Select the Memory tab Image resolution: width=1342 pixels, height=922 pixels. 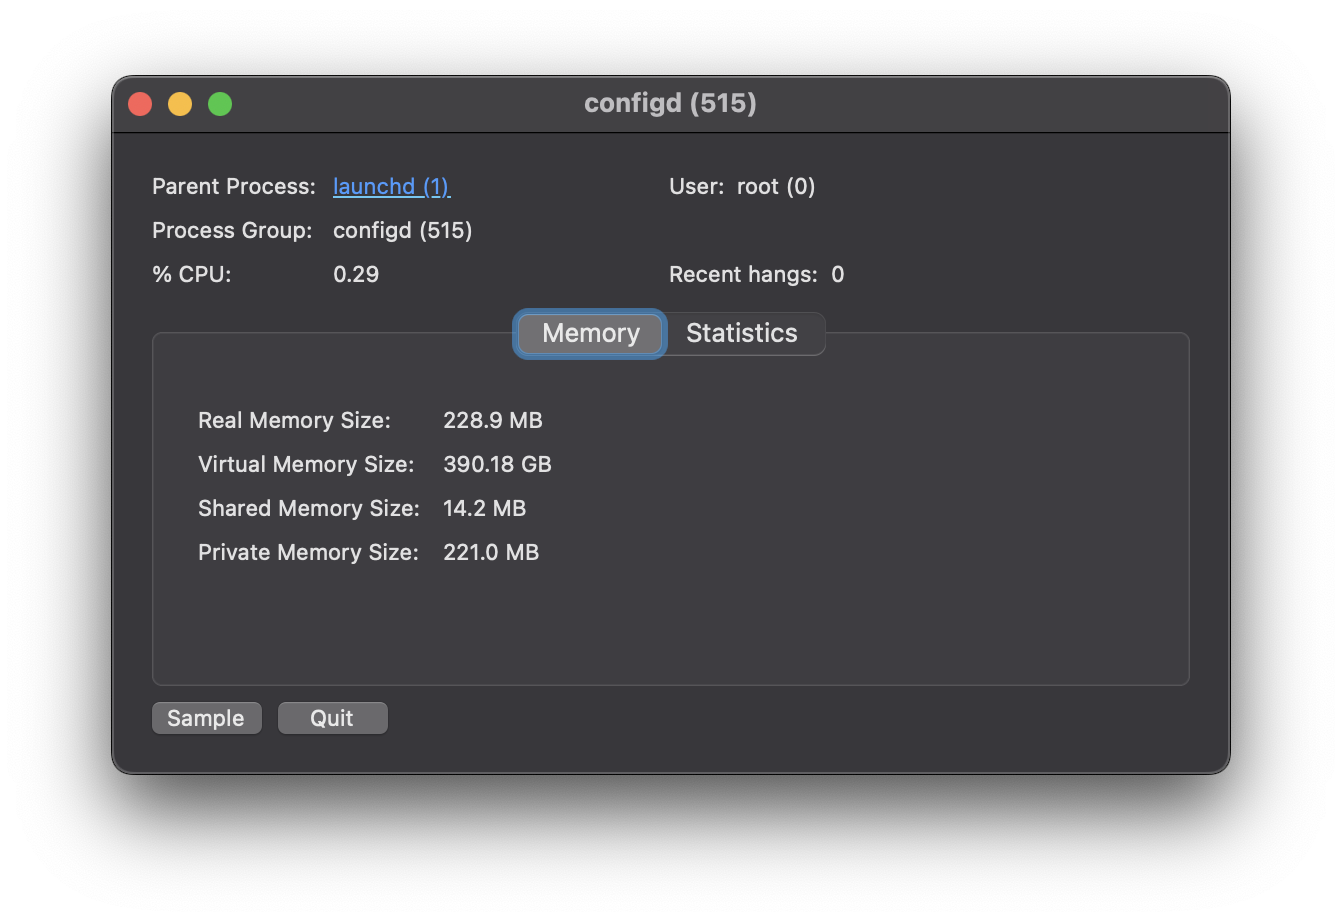point(591,333)
